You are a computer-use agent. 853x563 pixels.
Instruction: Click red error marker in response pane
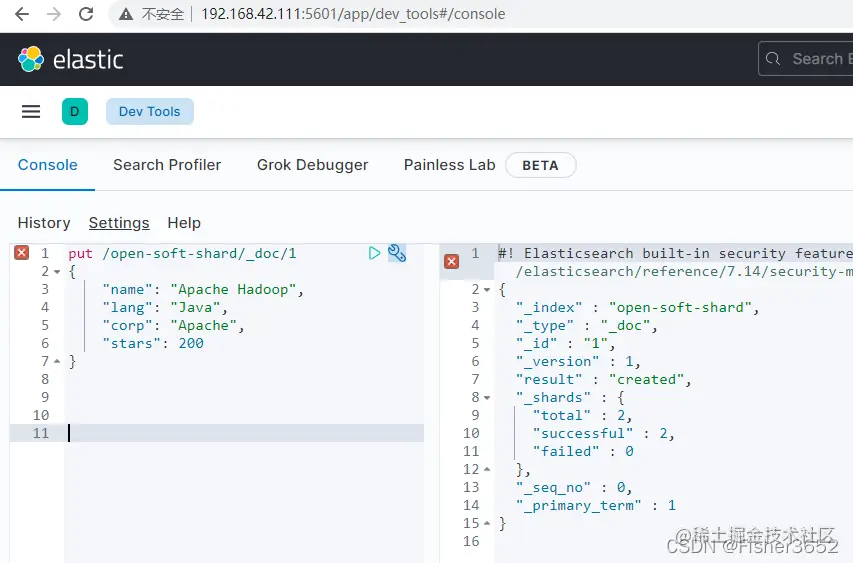(x=452, y=262)
